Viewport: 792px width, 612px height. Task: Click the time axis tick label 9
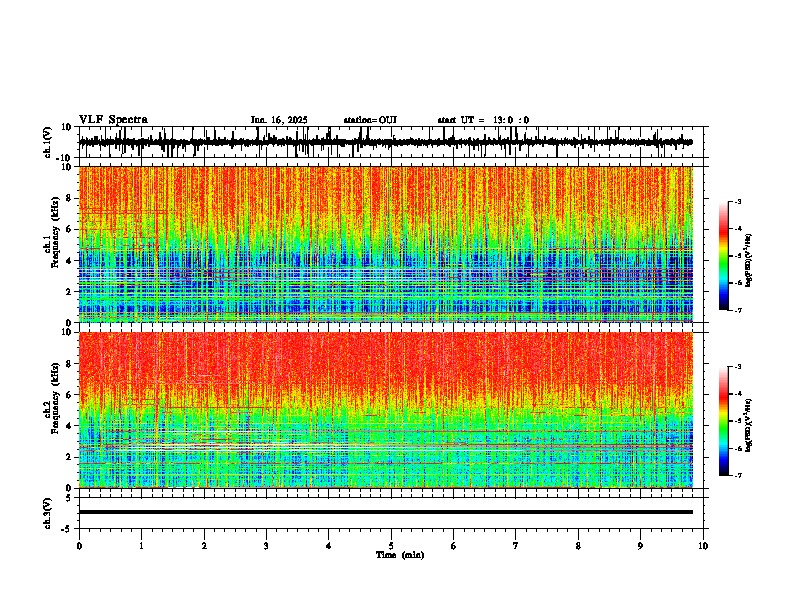640,546
